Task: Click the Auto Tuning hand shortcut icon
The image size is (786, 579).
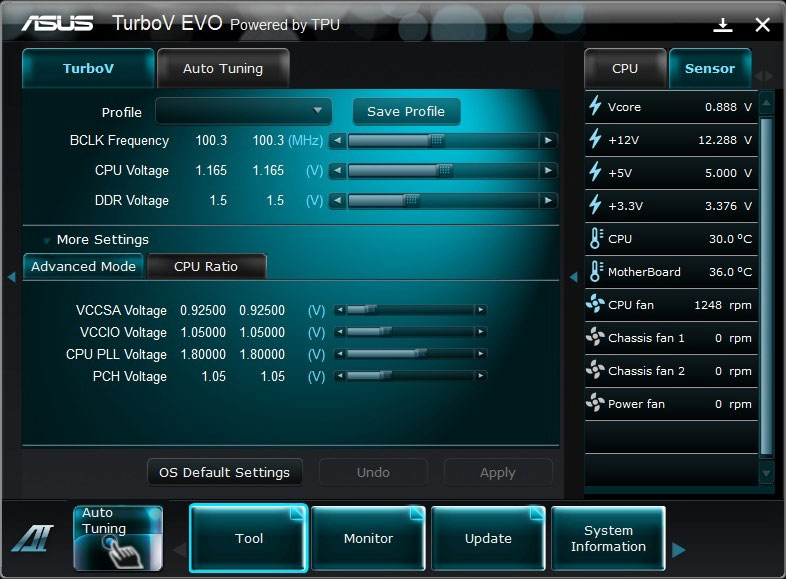Action: click(118, 538)
